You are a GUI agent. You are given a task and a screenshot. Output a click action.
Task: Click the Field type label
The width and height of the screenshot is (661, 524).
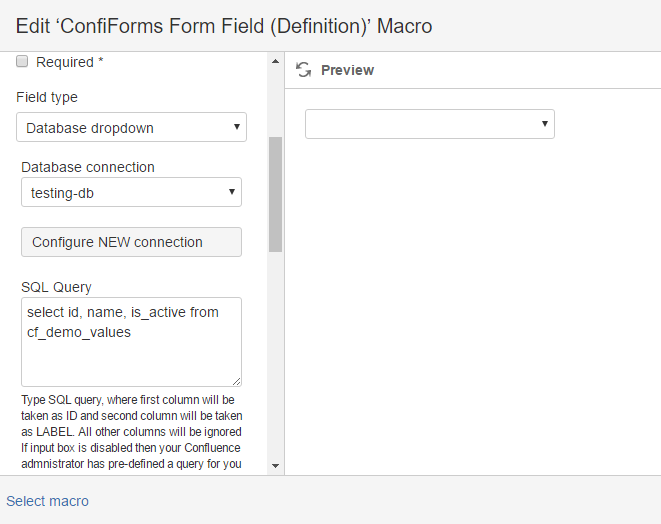click(x=47, y=97)
